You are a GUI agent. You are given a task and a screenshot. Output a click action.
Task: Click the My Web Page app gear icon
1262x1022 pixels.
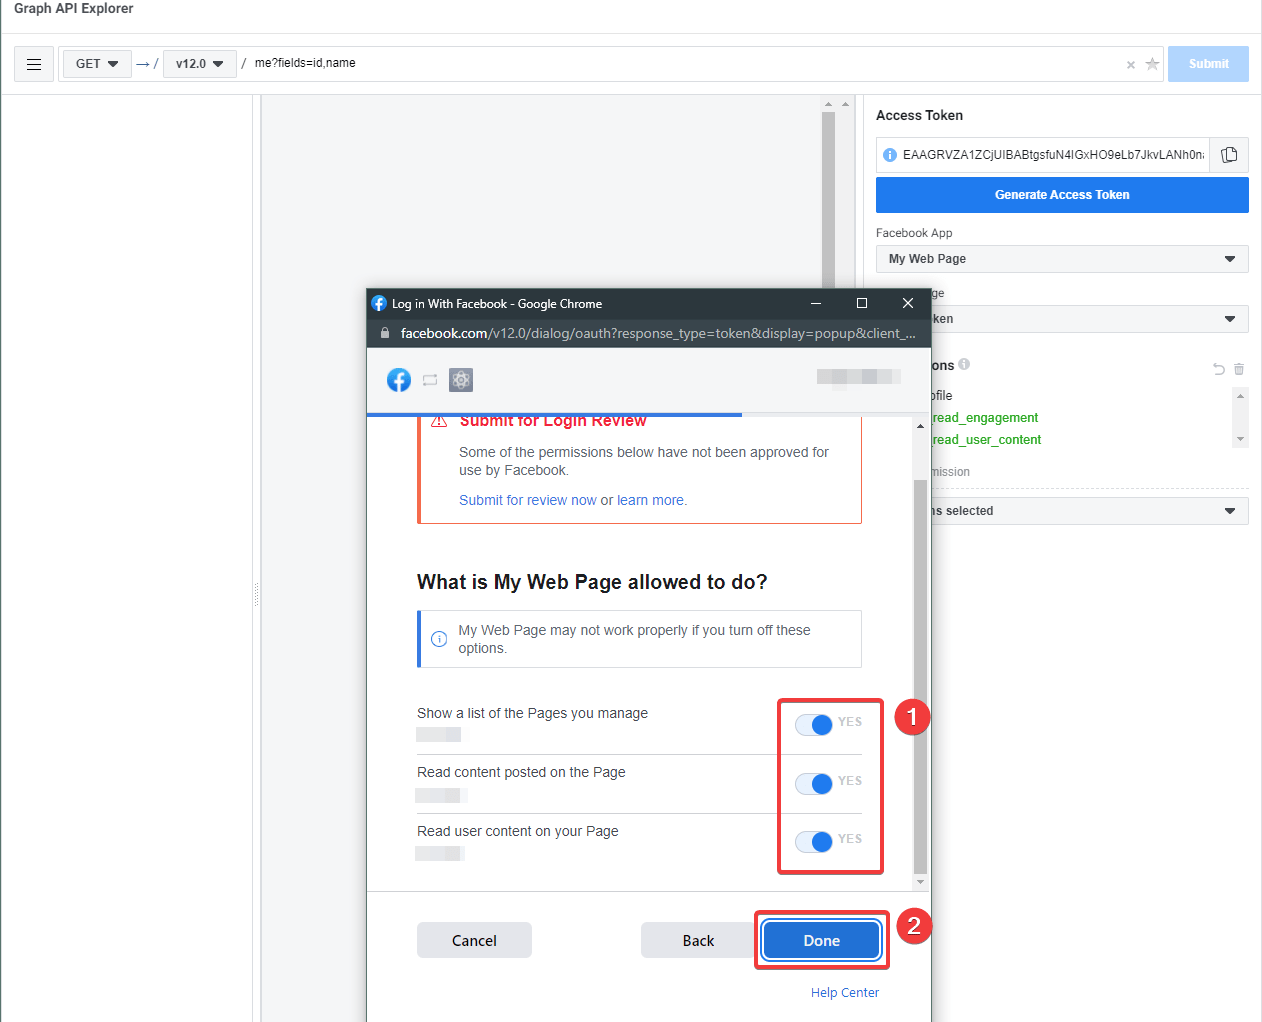tap(461, 380)
